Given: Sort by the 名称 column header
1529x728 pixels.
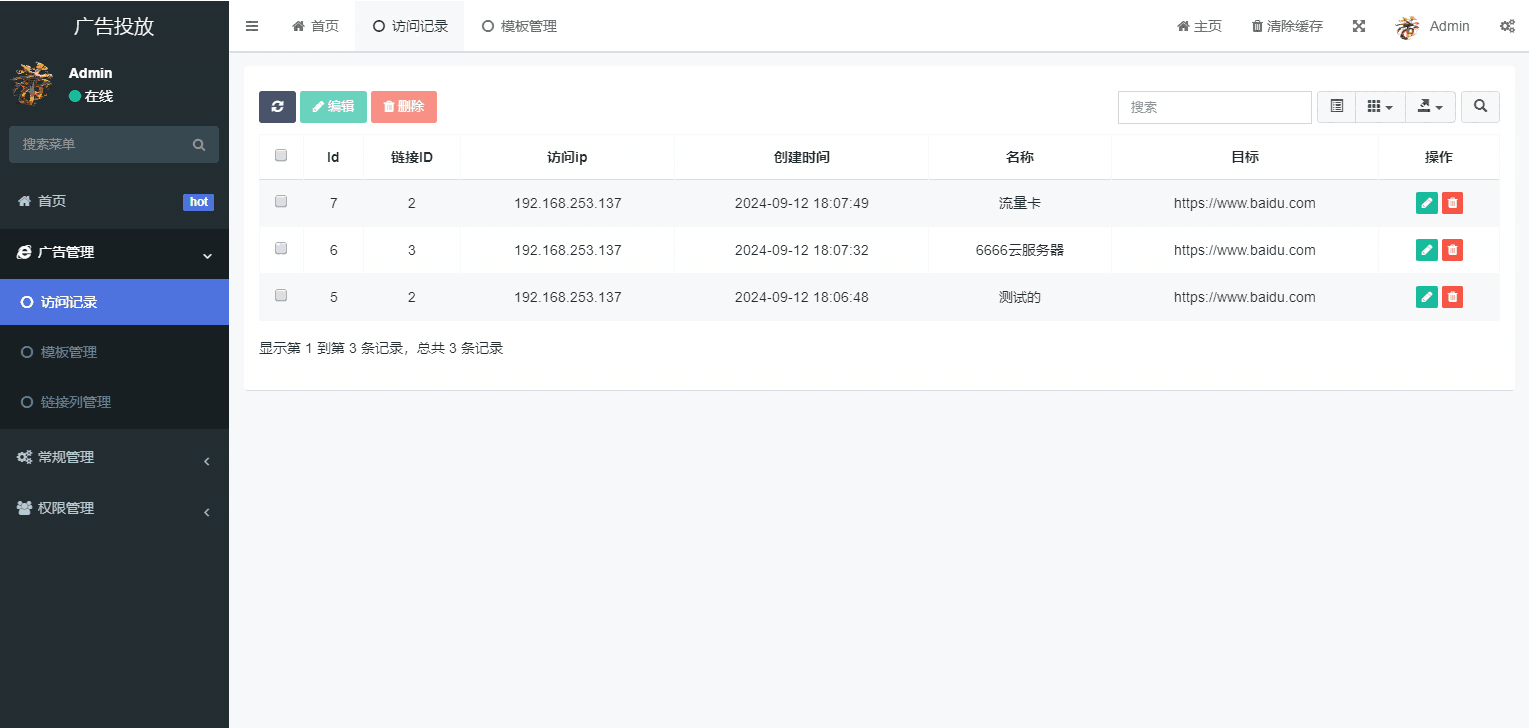Looking at the screenshot, I should click(x=1020, y=157).
